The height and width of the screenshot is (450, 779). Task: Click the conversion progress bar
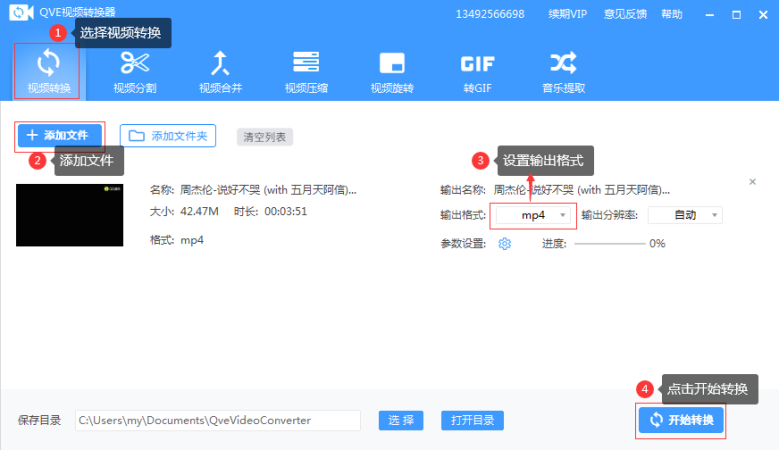pyautogui.click(x=610, y=243)
